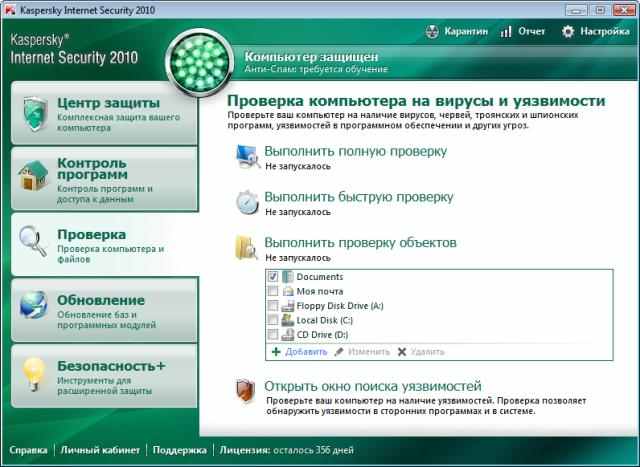The width and height of the screenshot is (640, 467).
Task: Click the Настройка gear icon
Action: (568, 31)
